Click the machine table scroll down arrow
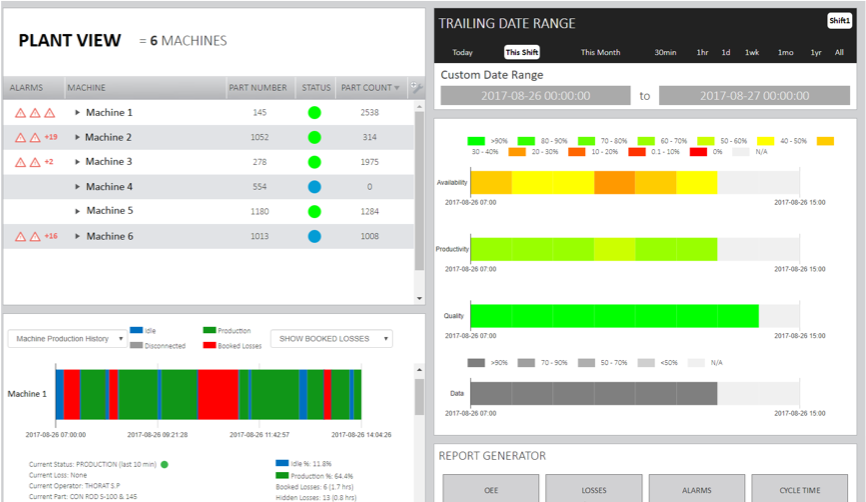The image size is (866, 502). pos(419,298)
